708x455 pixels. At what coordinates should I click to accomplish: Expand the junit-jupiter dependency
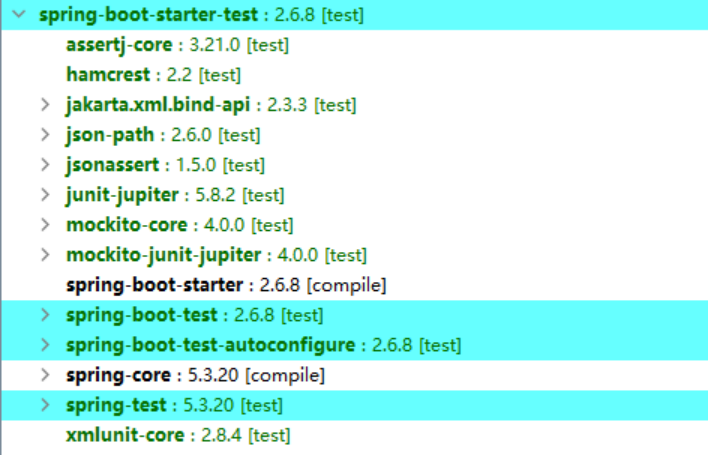(x=45, y=195)
